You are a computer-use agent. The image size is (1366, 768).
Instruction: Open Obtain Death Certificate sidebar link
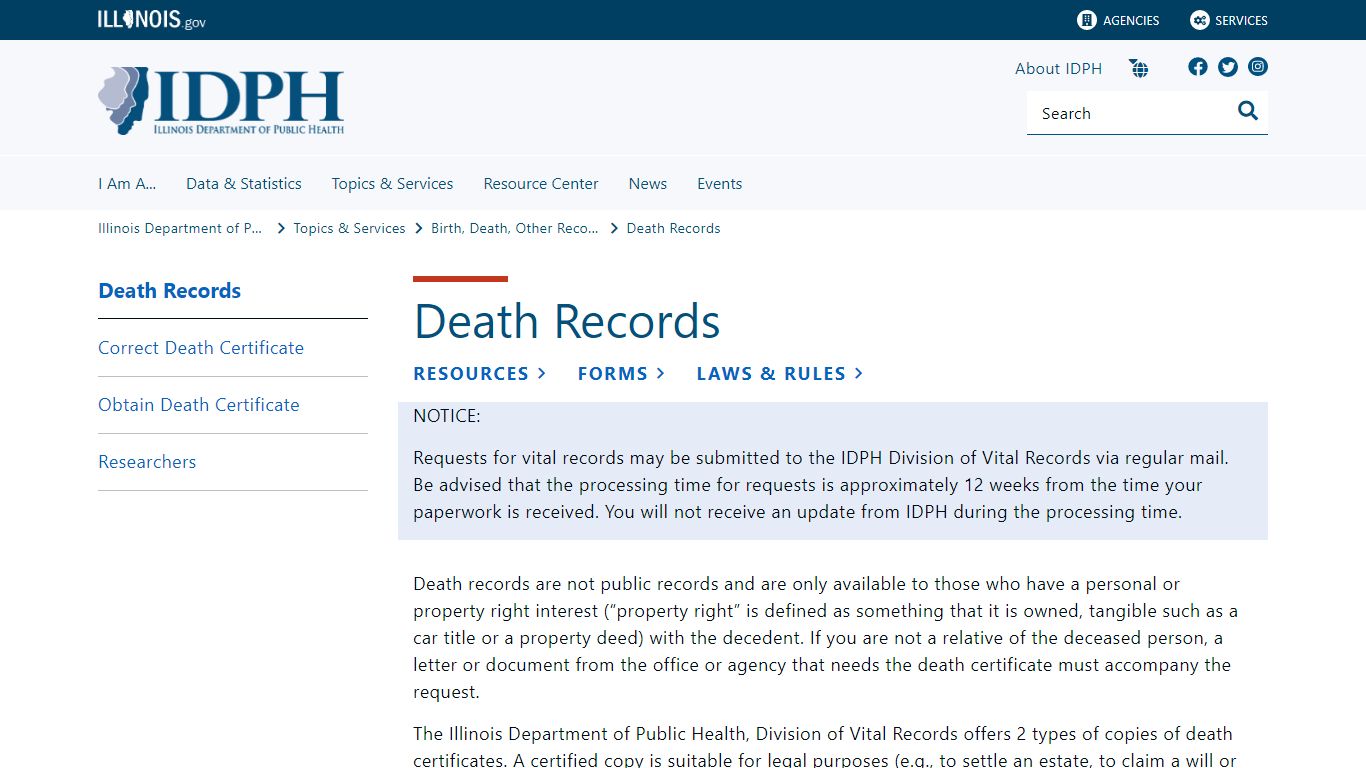point(199,405)
